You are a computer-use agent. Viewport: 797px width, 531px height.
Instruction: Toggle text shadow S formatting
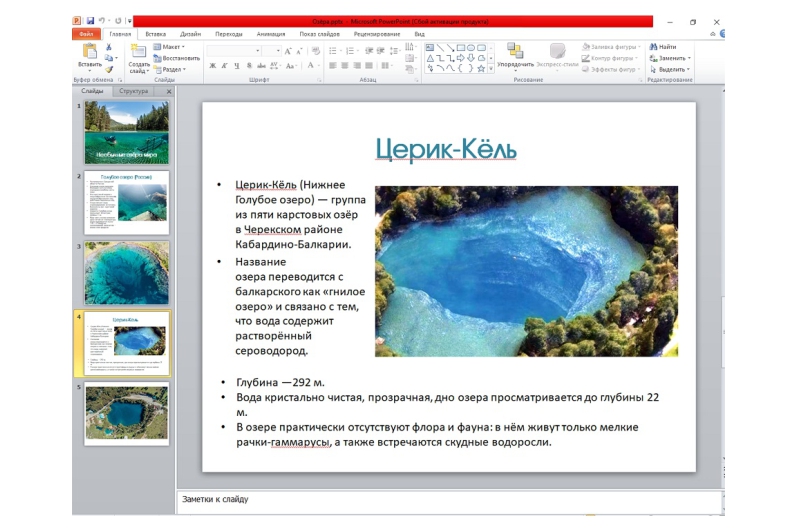pyautogui.click(x=249, y=66)
